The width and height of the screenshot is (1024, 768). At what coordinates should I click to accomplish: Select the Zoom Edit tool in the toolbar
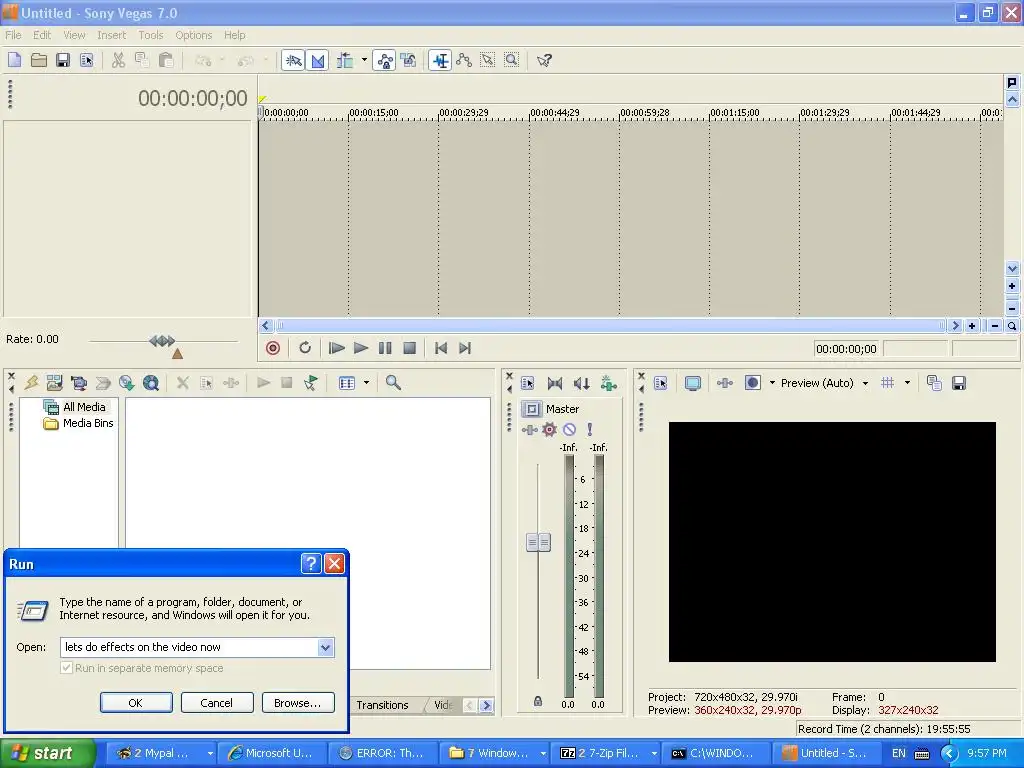click(512, 61)
